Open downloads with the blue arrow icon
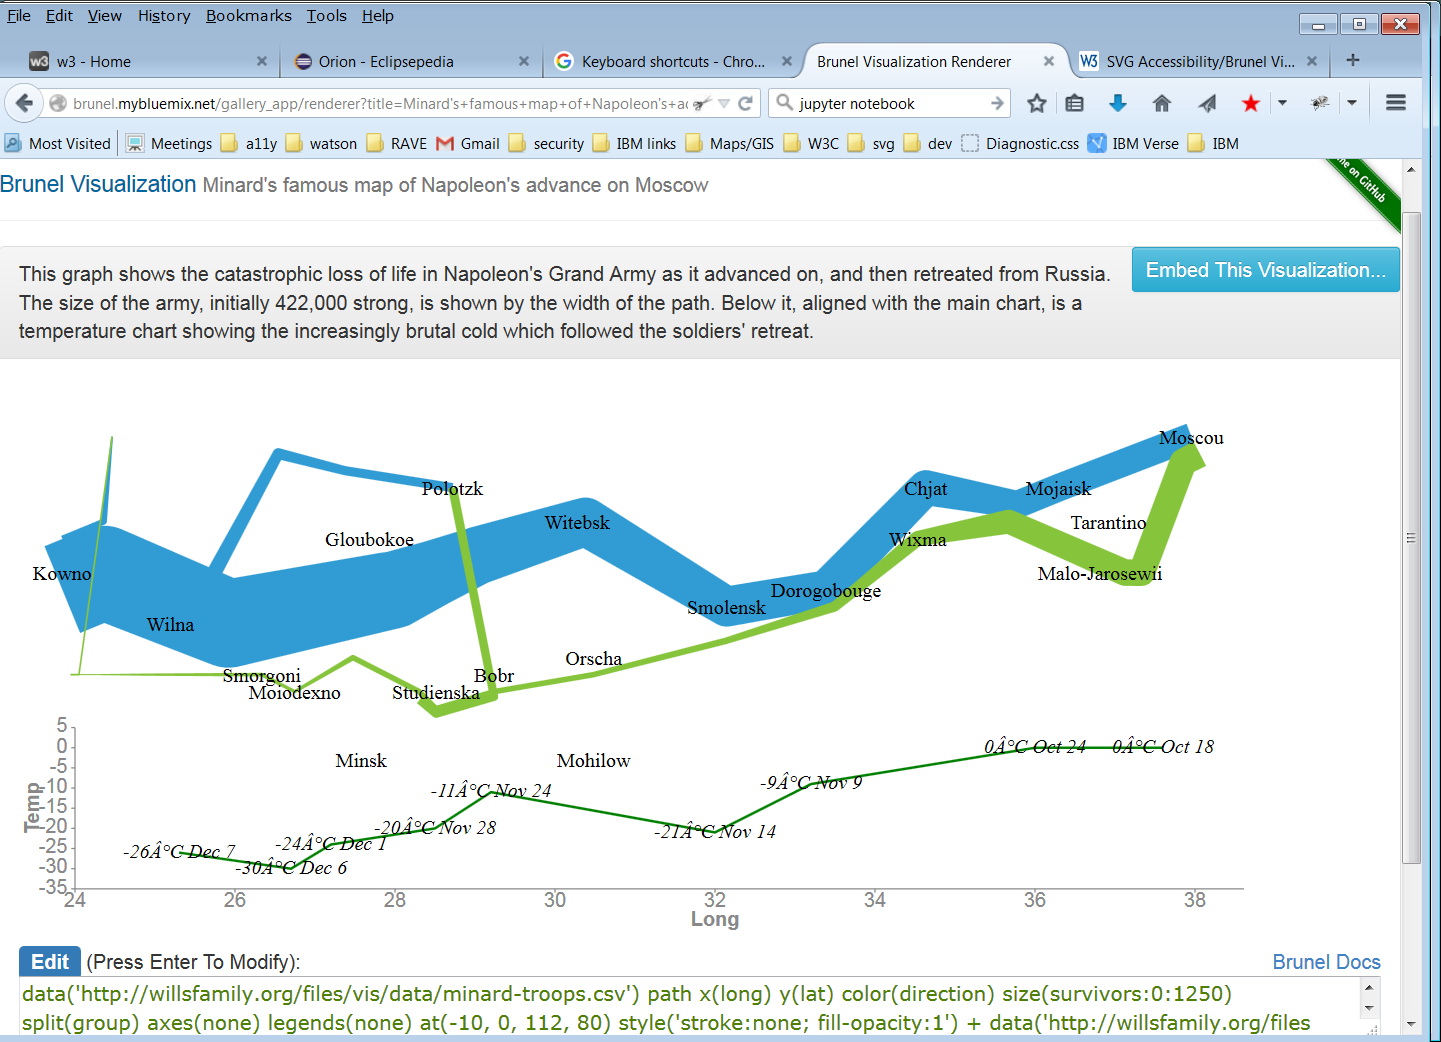The image size is (1441, 1042). tap(1118, 103)
